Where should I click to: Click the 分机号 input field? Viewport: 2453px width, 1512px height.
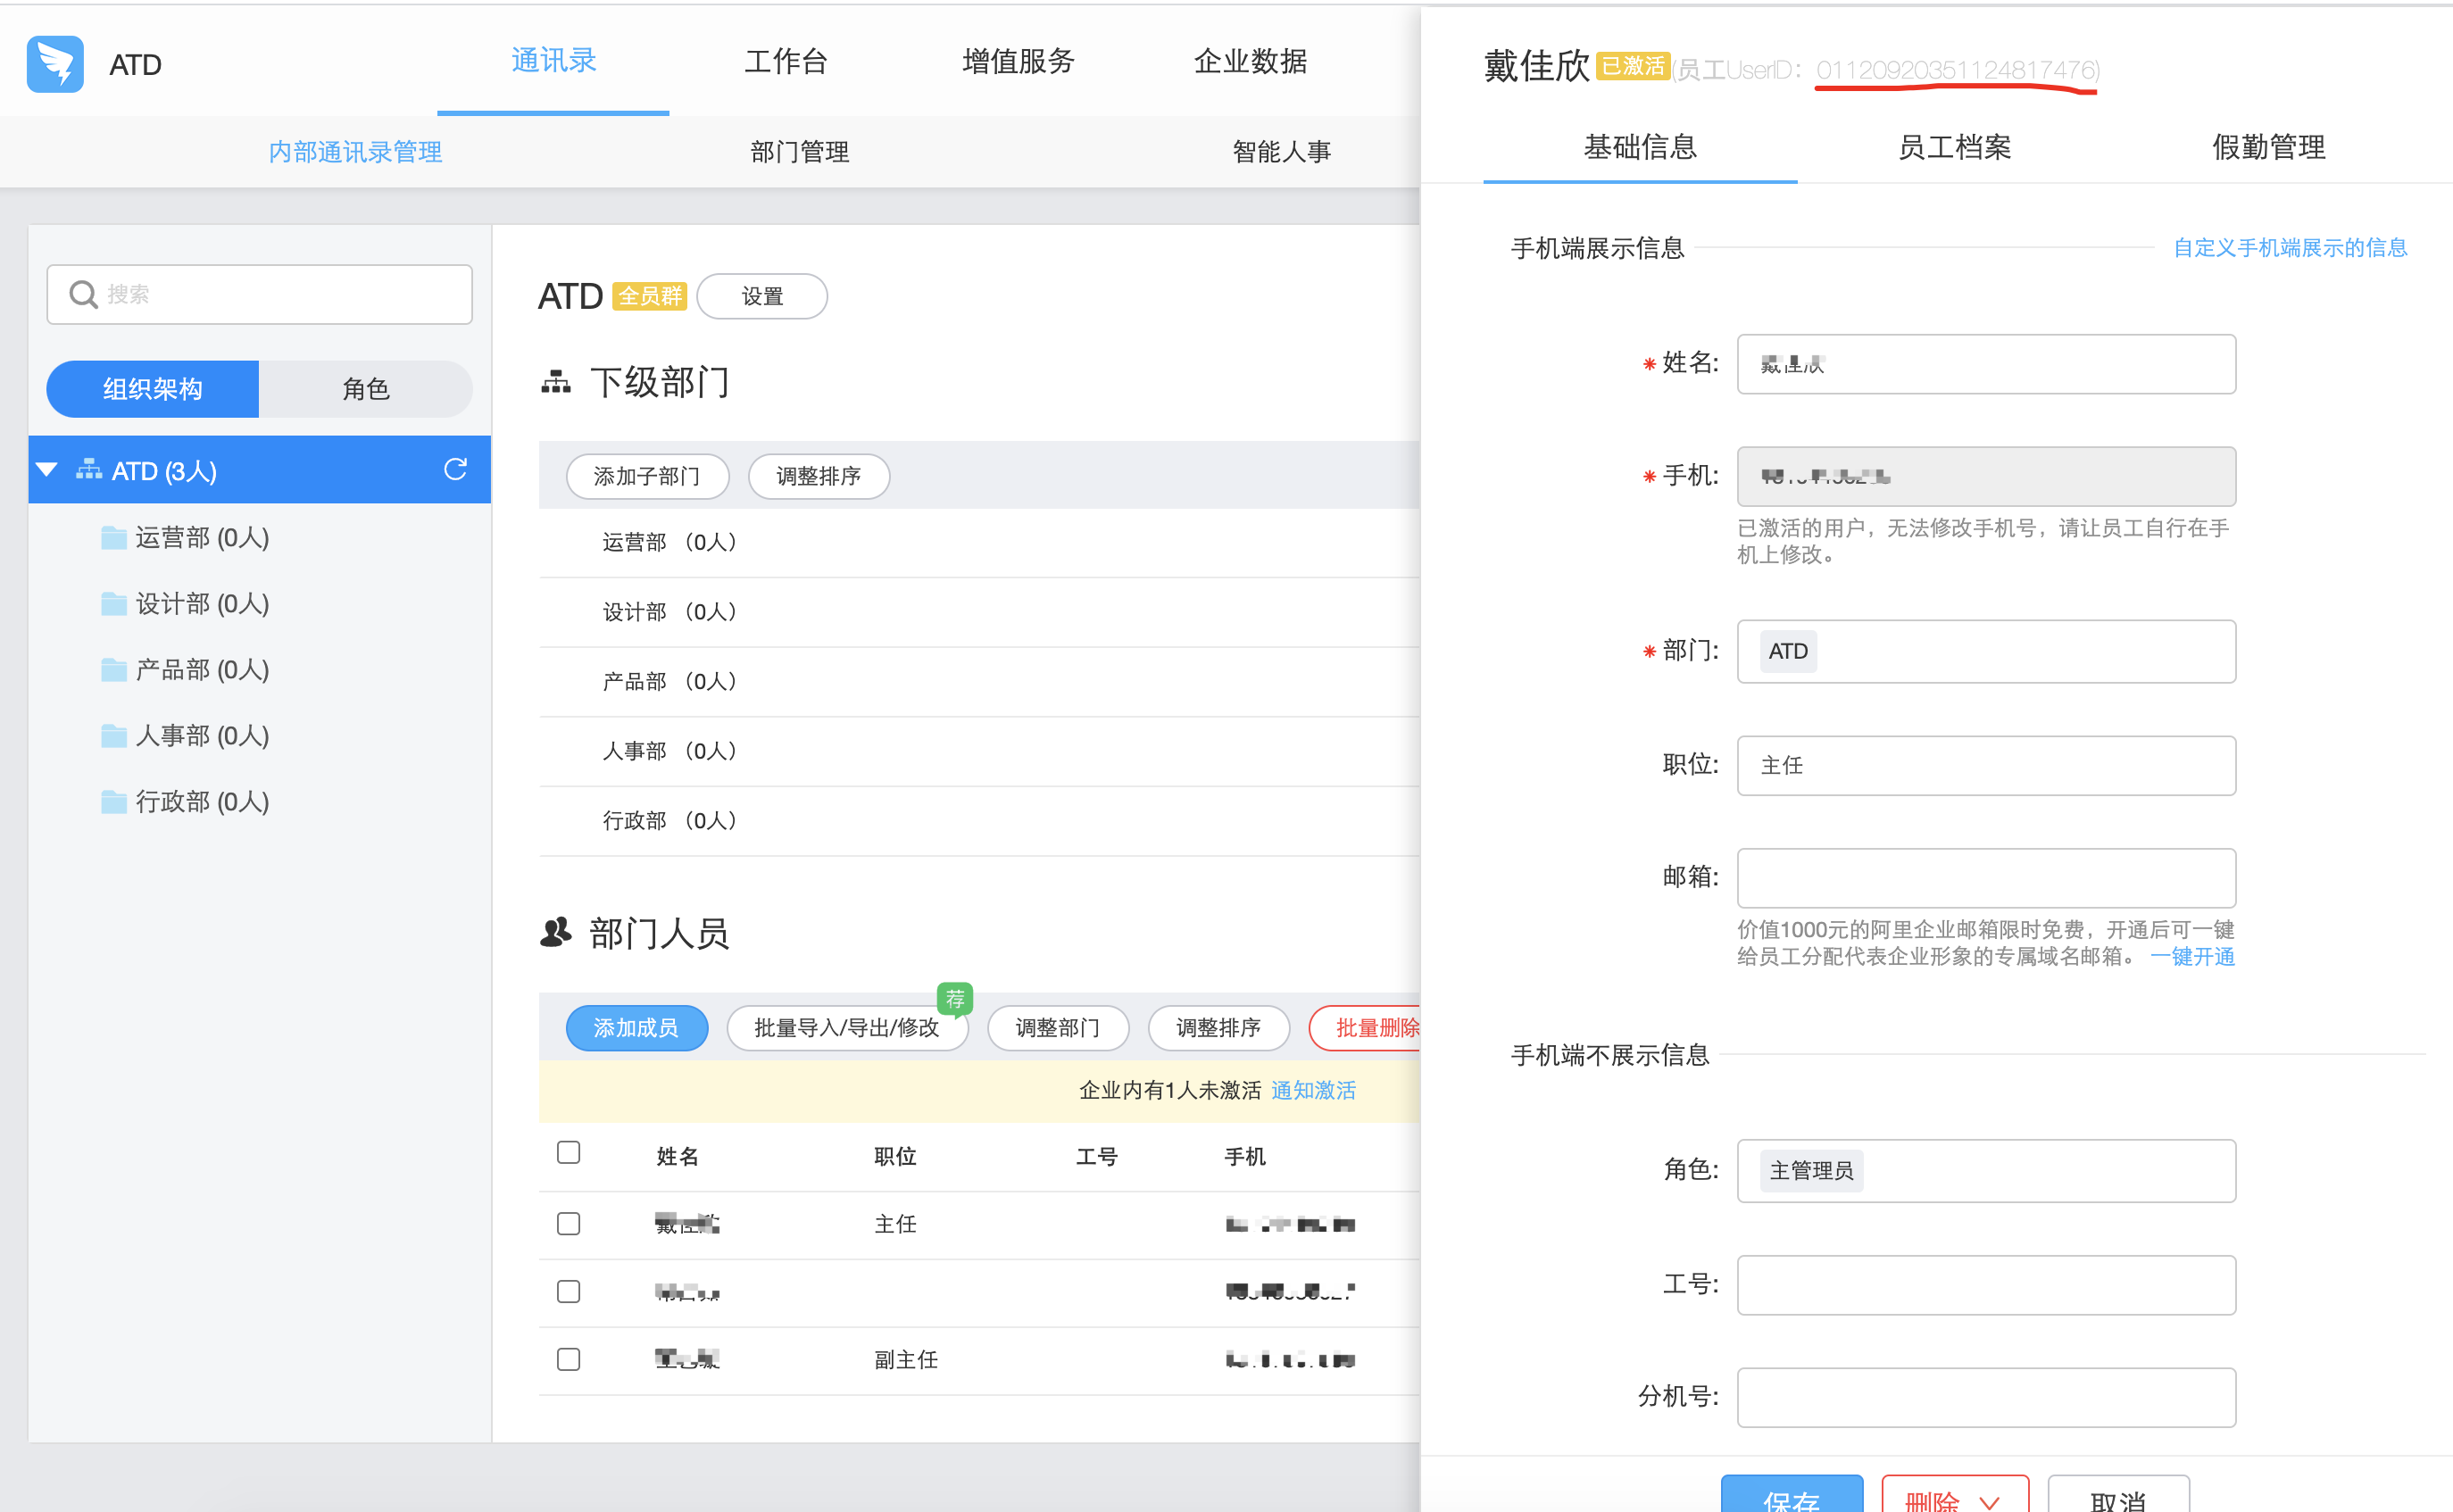tap(1986, 1398)
